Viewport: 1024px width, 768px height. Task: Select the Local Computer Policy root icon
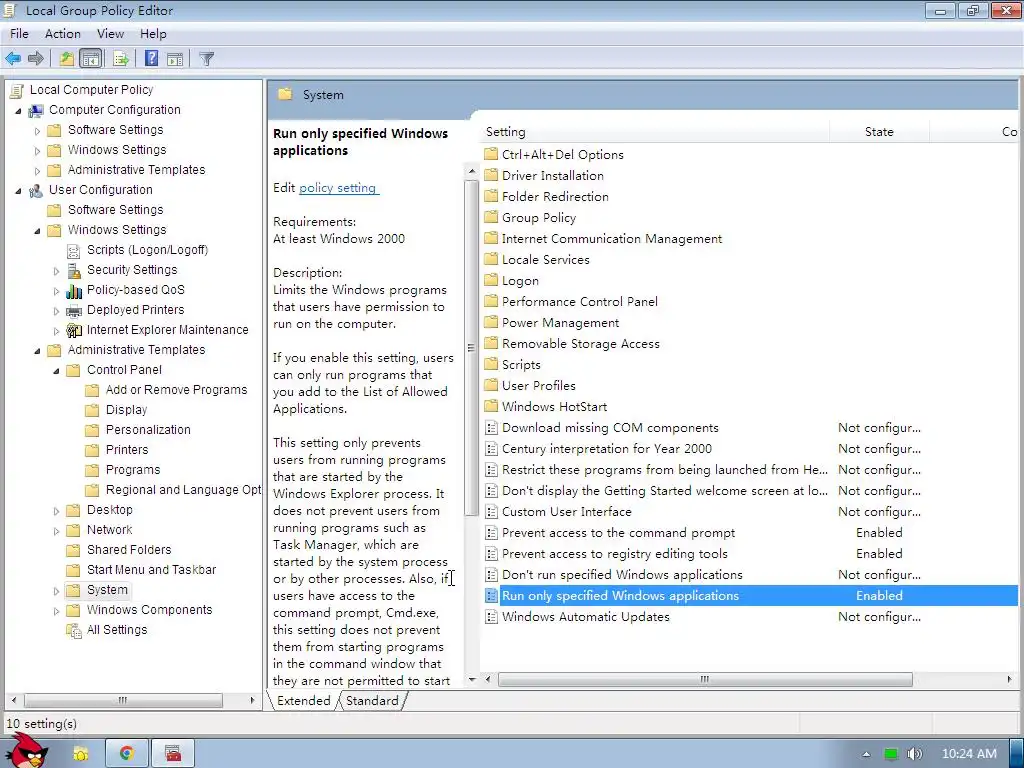(x=17, y=90)
